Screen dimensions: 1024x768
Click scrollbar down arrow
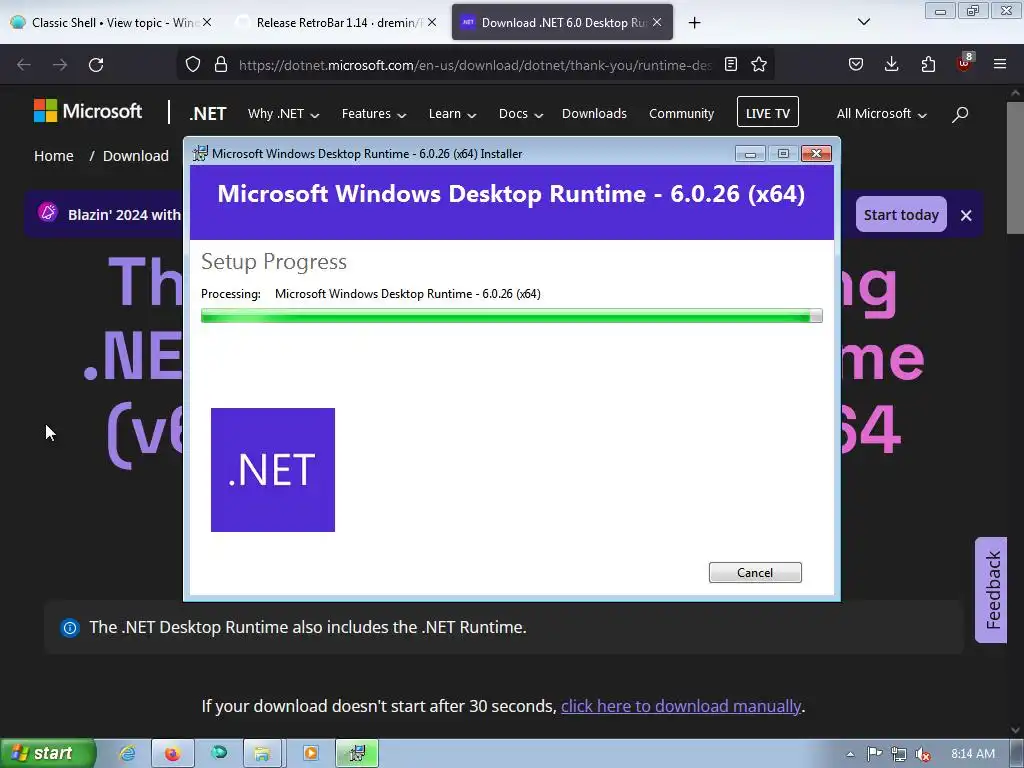[1015, 730]
